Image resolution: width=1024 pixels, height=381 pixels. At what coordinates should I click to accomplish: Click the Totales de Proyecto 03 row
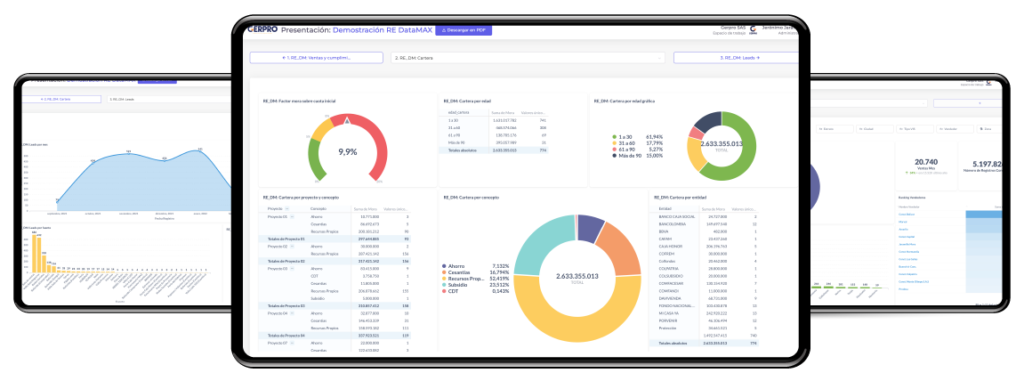pos(335,305)
